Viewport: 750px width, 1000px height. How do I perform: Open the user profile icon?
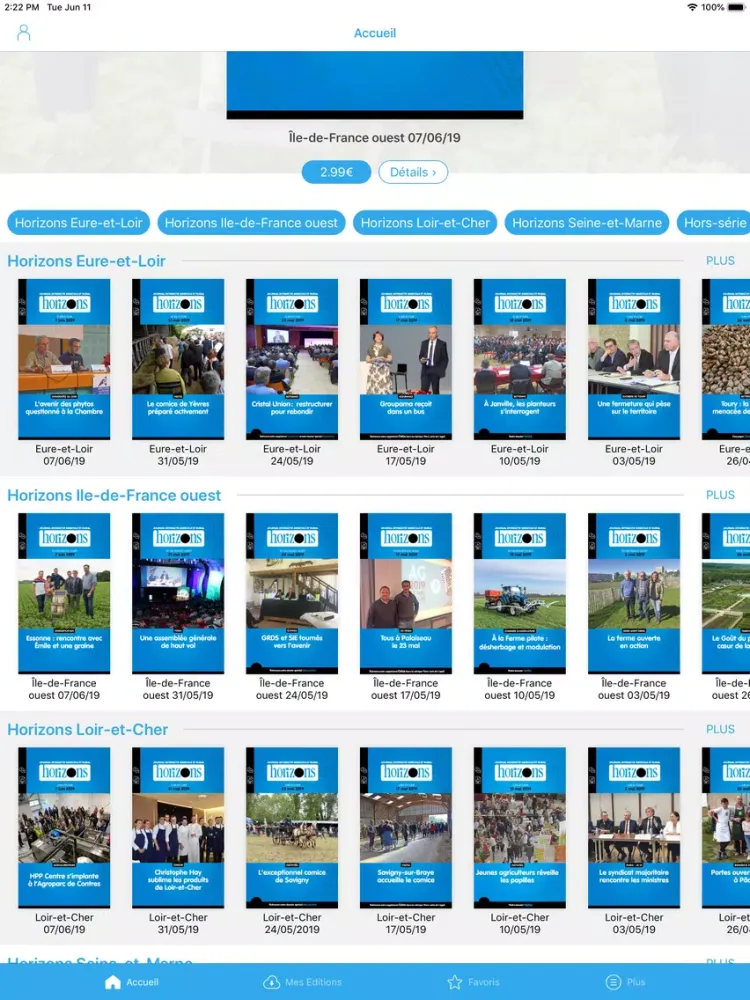[x=24, y=33]
